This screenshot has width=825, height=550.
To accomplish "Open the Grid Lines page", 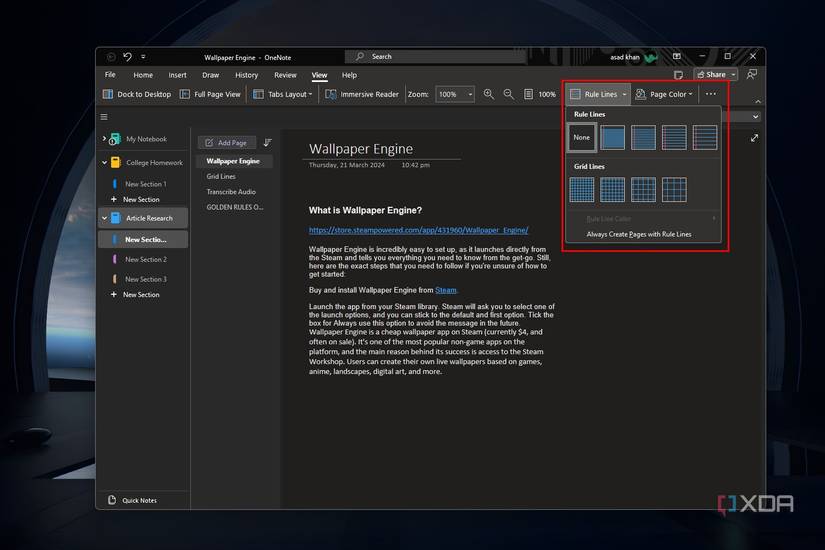I will (x=221, y=176).
